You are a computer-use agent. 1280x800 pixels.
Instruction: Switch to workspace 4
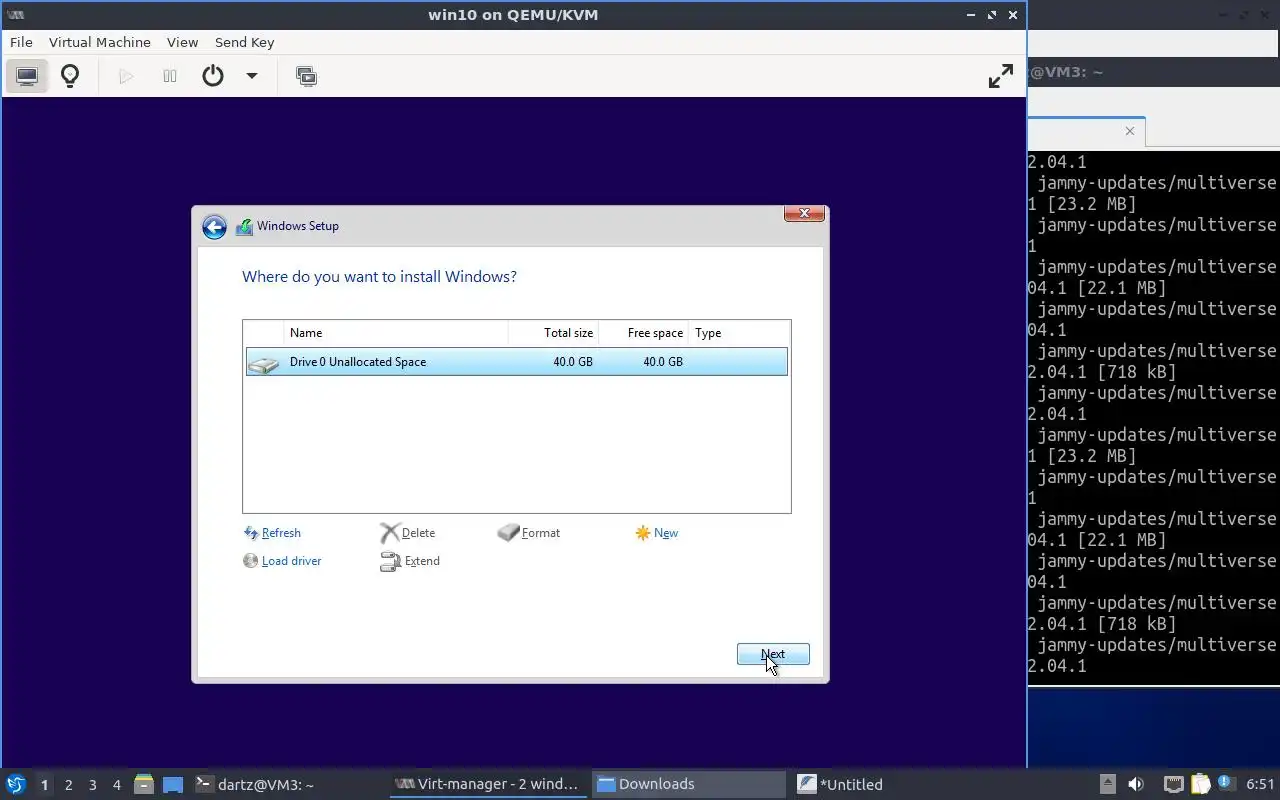(117, 785)
